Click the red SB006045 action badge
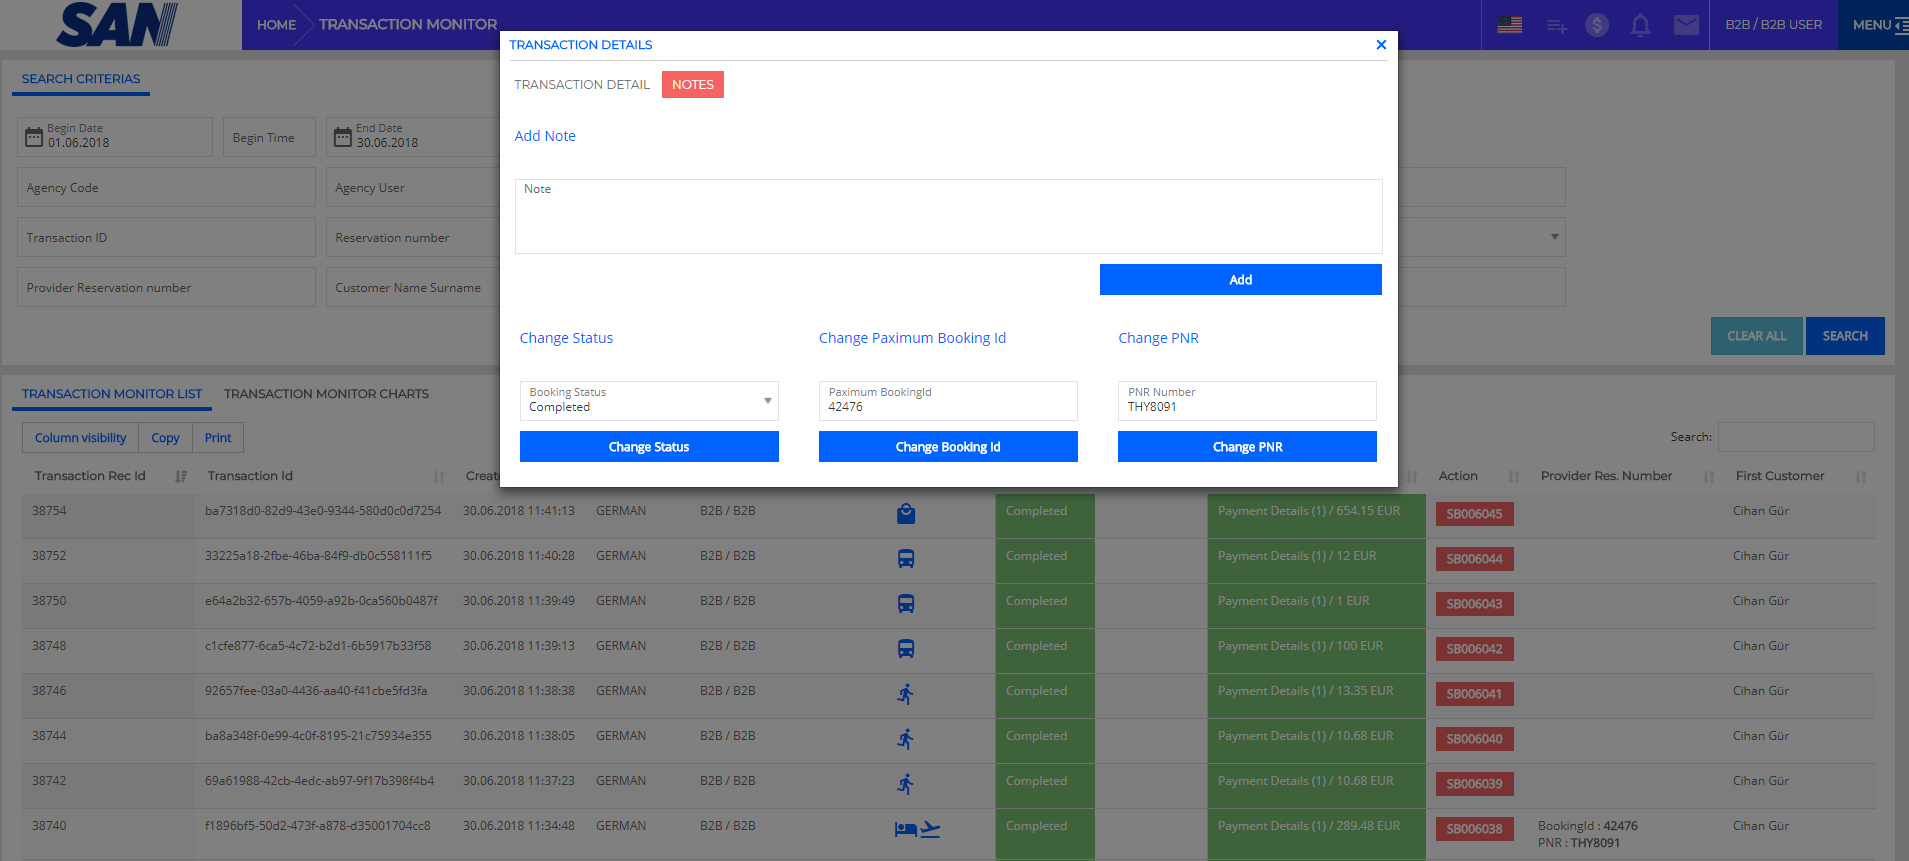This screenshot has height=861, width=1909. 1474,514
